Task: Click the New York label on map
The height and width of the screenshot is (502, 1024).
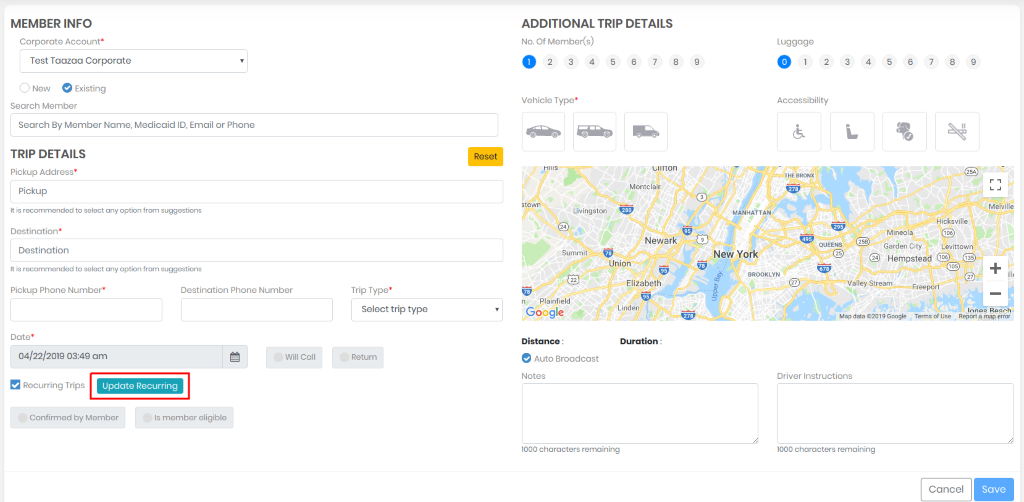Action: click(735, 253)
